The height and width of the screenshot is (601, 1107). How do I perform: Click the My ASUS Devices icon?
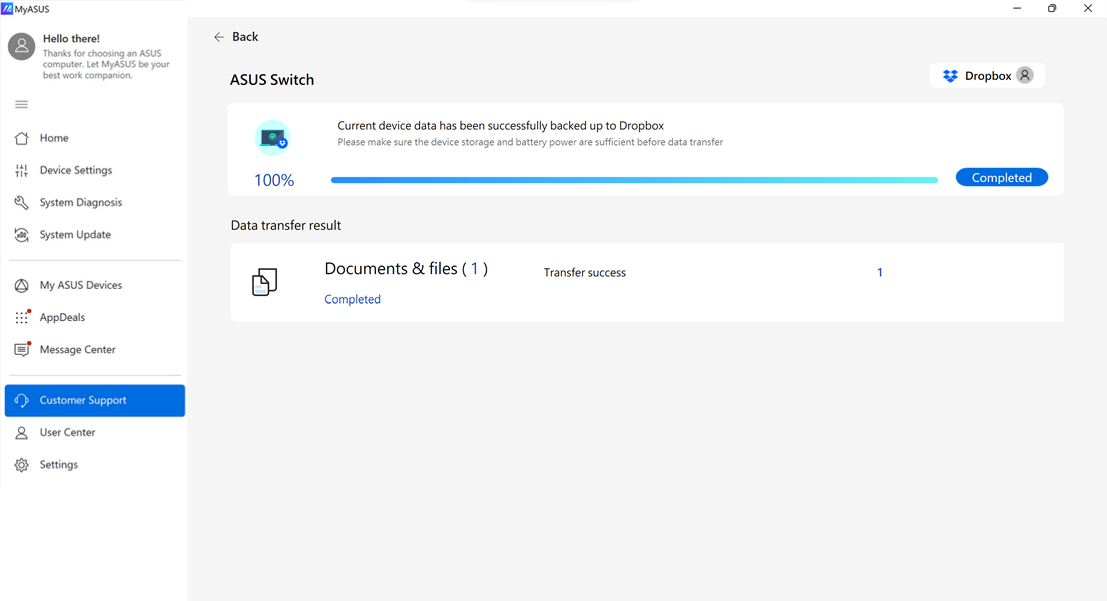coord(21,286)
